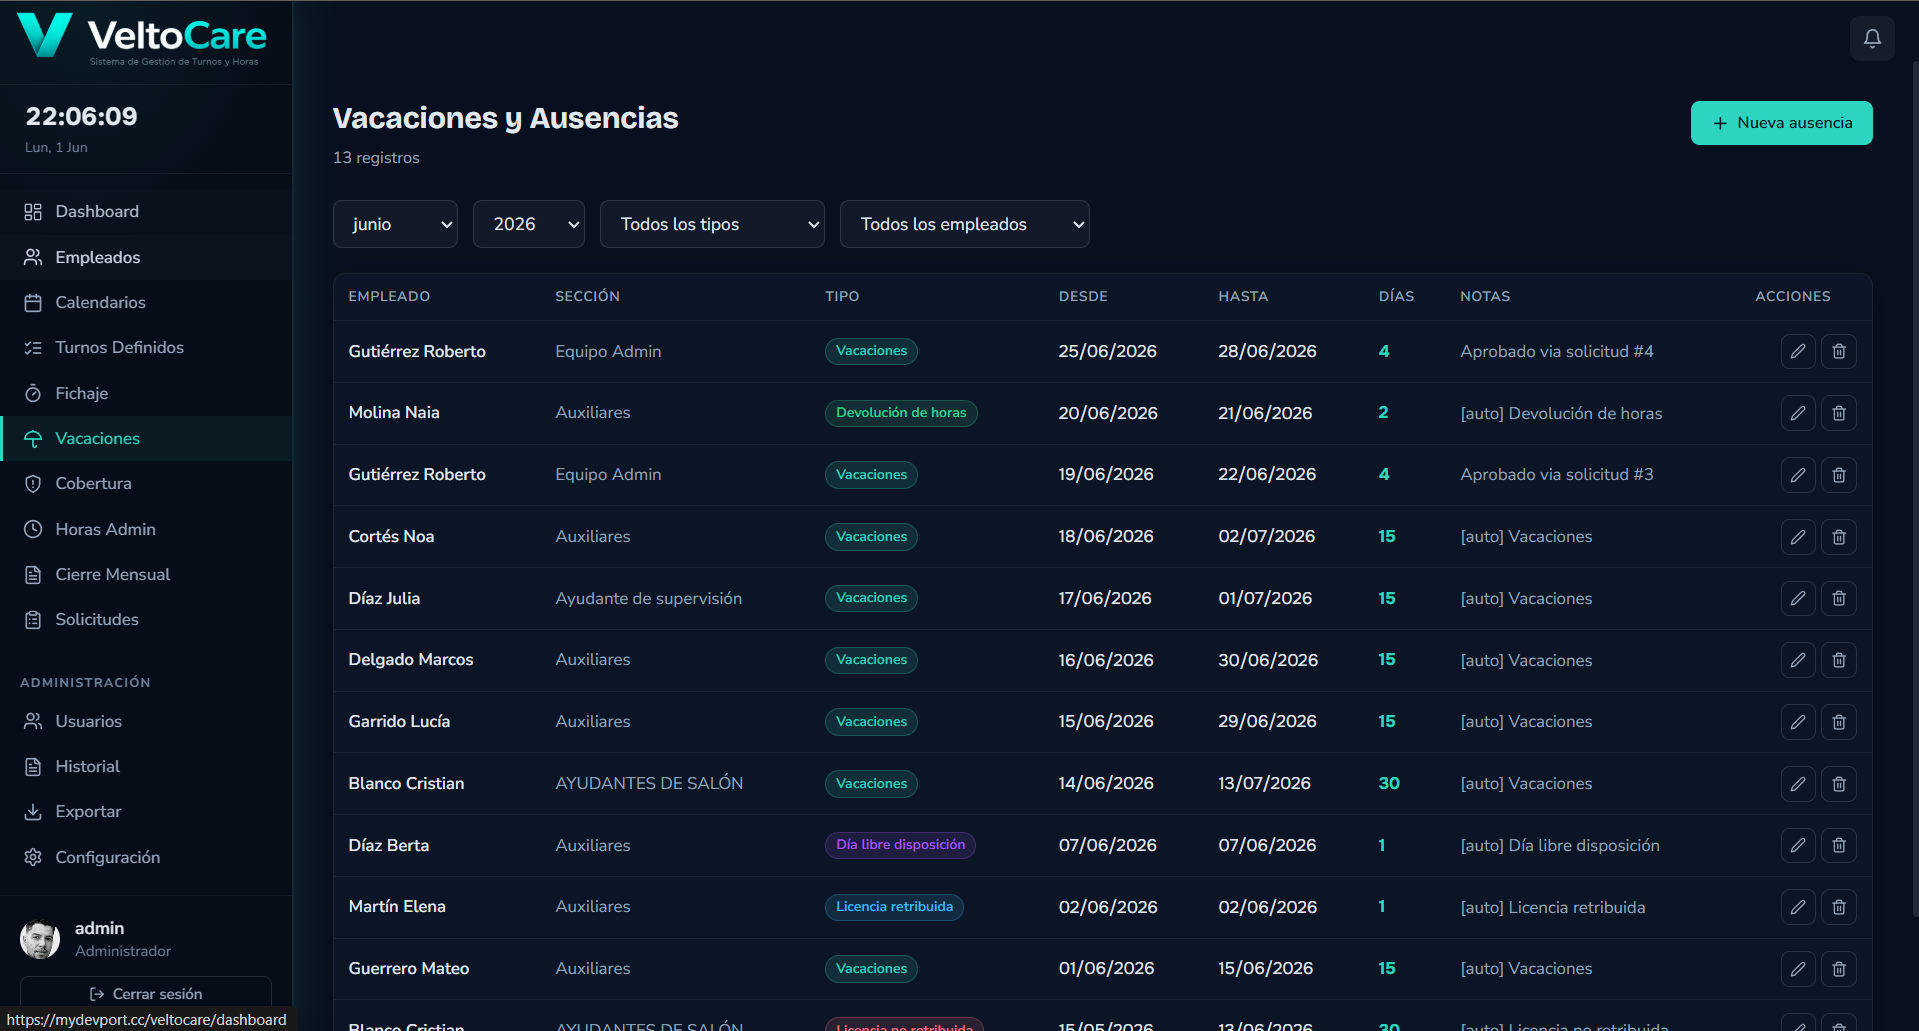This screenshot has height=1031, width=1919.
Task: Click the admin profile avatar
Action: tap(40, 939)
